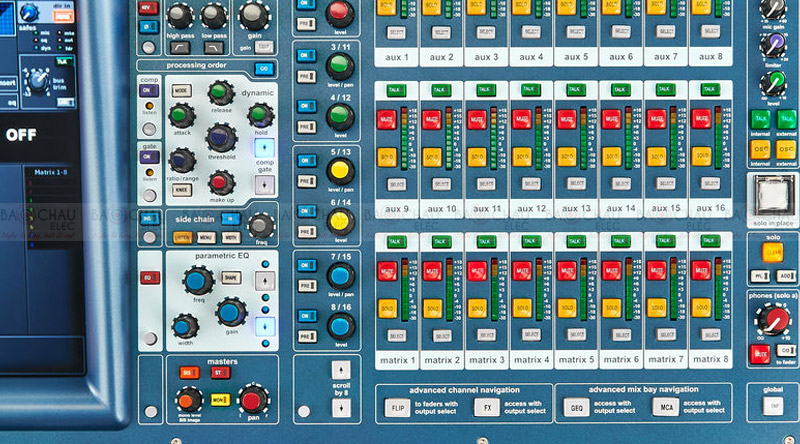Click the side chain LISTEN button
This screenshot has width=800, height=444.
point(183,237)
